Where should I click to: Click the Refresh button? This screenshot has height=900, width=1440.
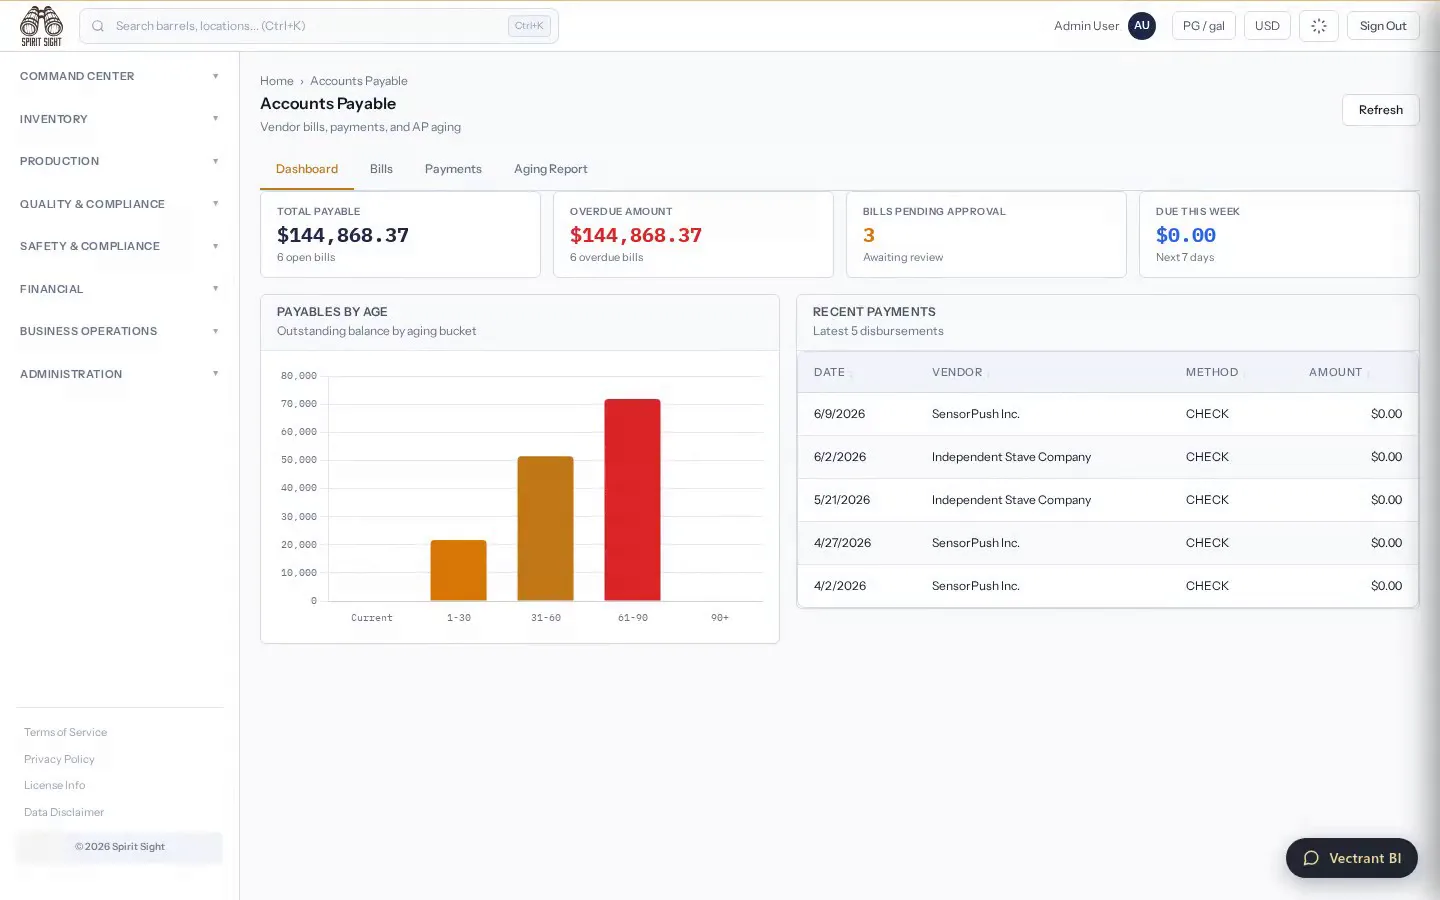point(1380,110)
